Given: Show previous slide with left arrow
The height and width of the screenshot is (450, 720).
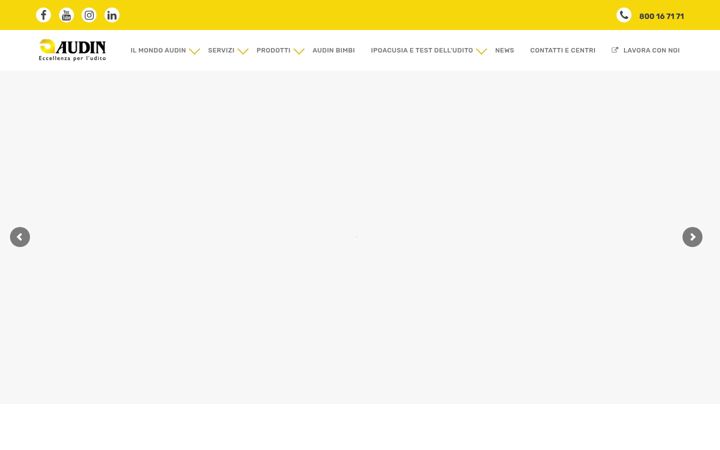Looking at the screenshot, I should click(x=20, y=237).
